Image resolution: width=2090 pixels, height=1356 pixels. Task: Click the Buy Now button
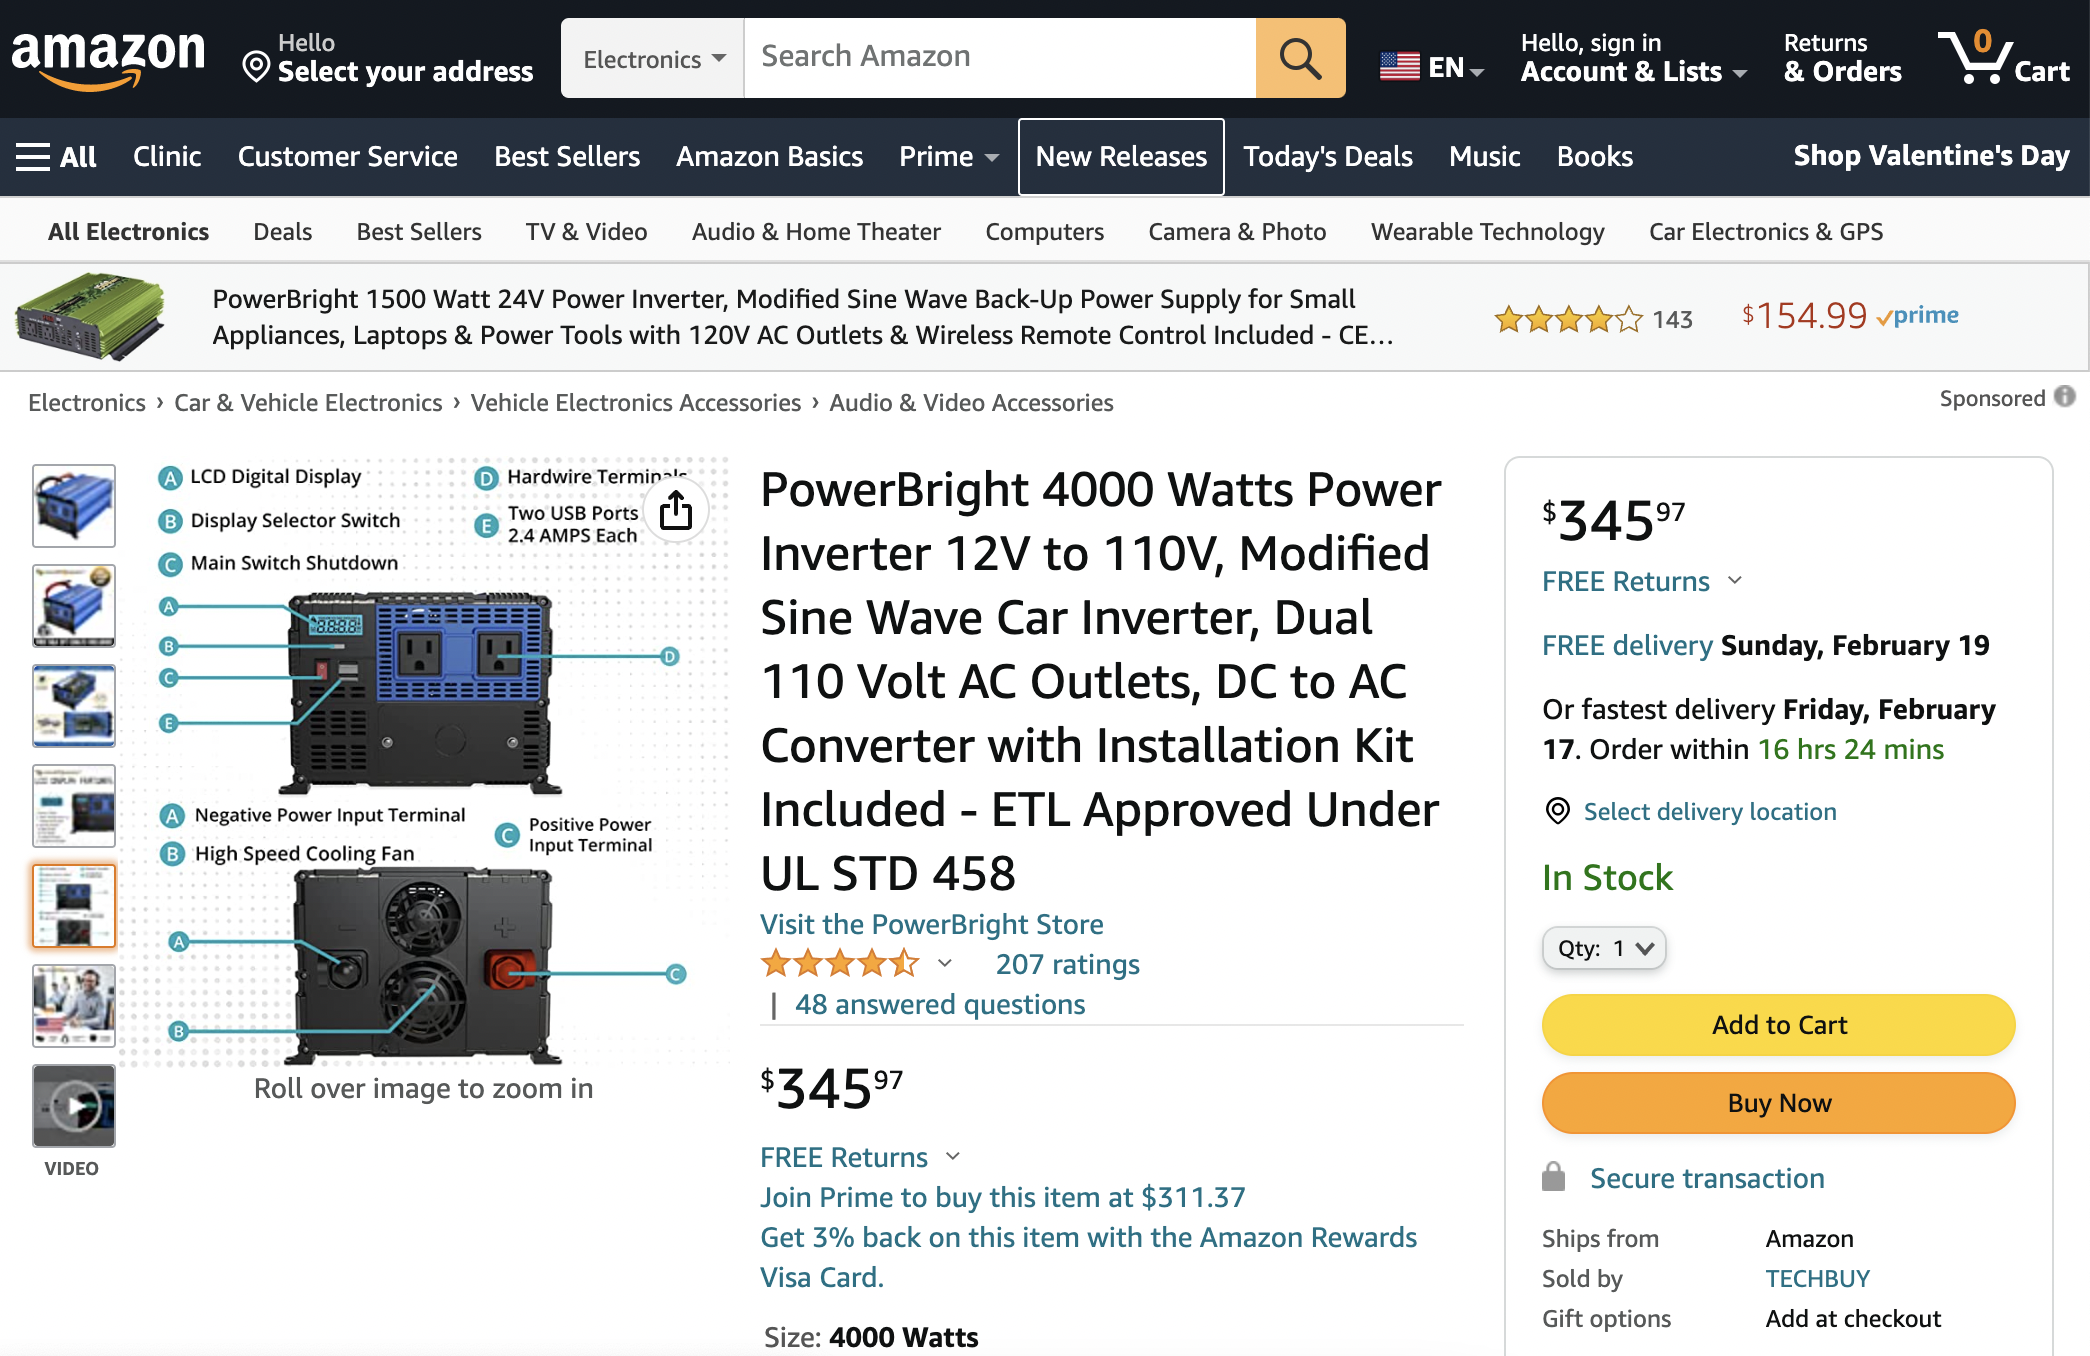(x=1778, y=1103)
